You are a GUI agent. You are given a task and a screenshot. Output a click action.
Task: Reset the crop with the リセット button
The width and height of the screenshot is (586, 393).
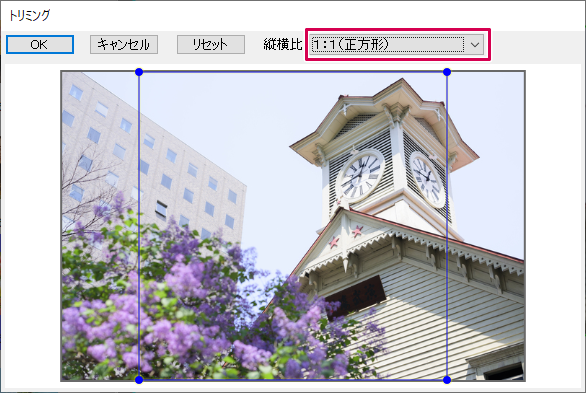(x=211, y=44)
